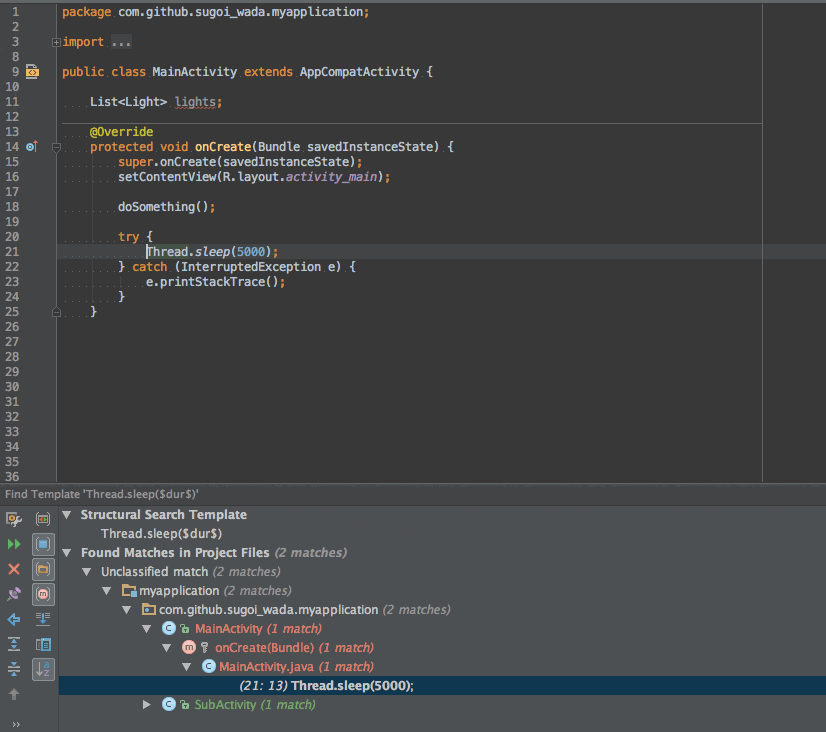Enable autoscroll to source

[43, 619]
